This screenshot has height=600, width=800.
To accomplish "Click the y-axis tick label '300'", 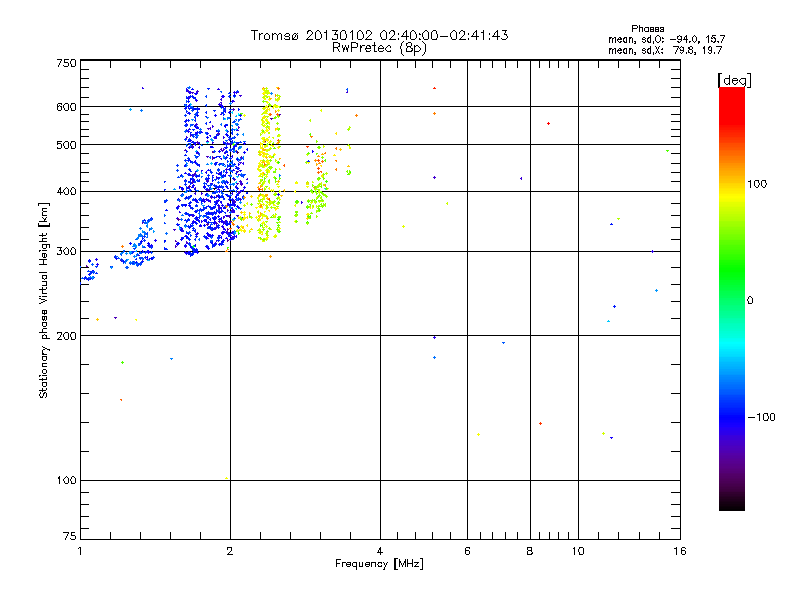I will click(x=66, y=252).
